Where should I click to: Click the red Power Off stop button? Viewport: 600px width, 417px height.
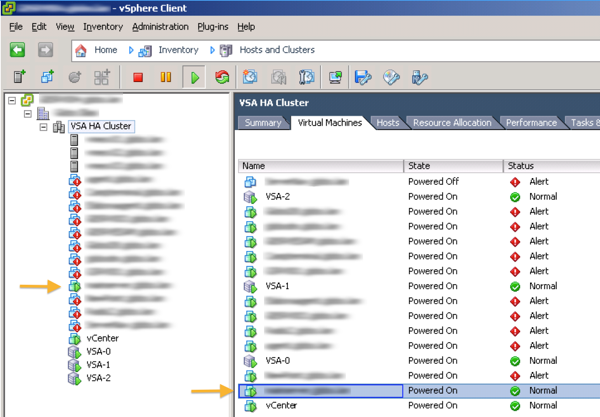pos(138,78)
